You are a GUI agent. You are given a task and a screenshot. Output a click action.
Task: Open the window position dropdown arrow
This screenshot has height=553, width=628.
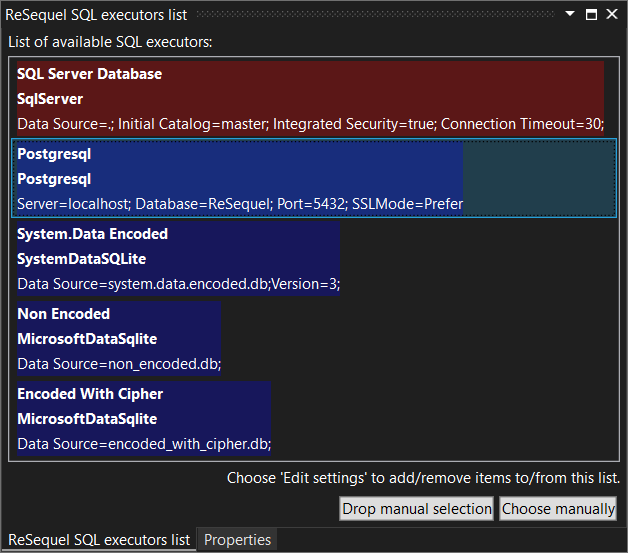[x=570, y=14]
